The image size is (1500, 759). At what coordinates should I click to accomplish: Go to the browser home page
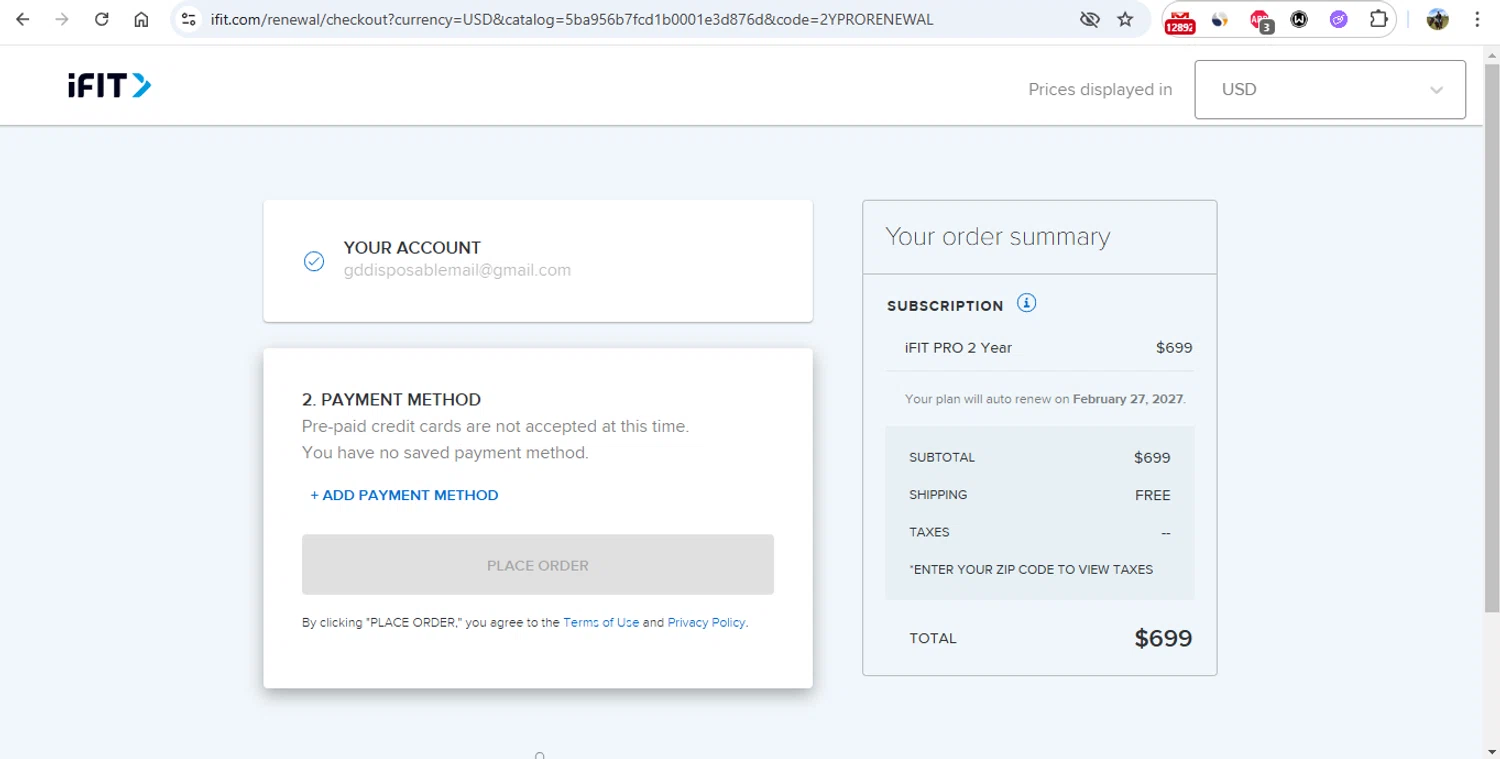tap(141, 19)
